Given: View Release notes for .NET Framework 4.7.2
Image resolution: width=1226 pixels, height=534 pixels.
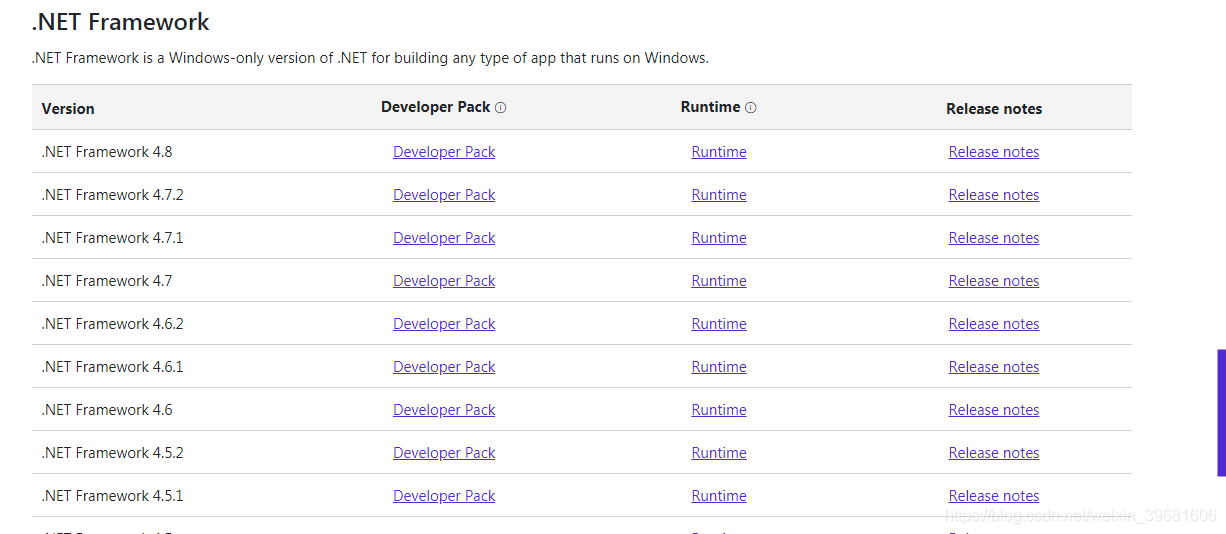Looking at the screenshot, I should click(x=994, y=195).
